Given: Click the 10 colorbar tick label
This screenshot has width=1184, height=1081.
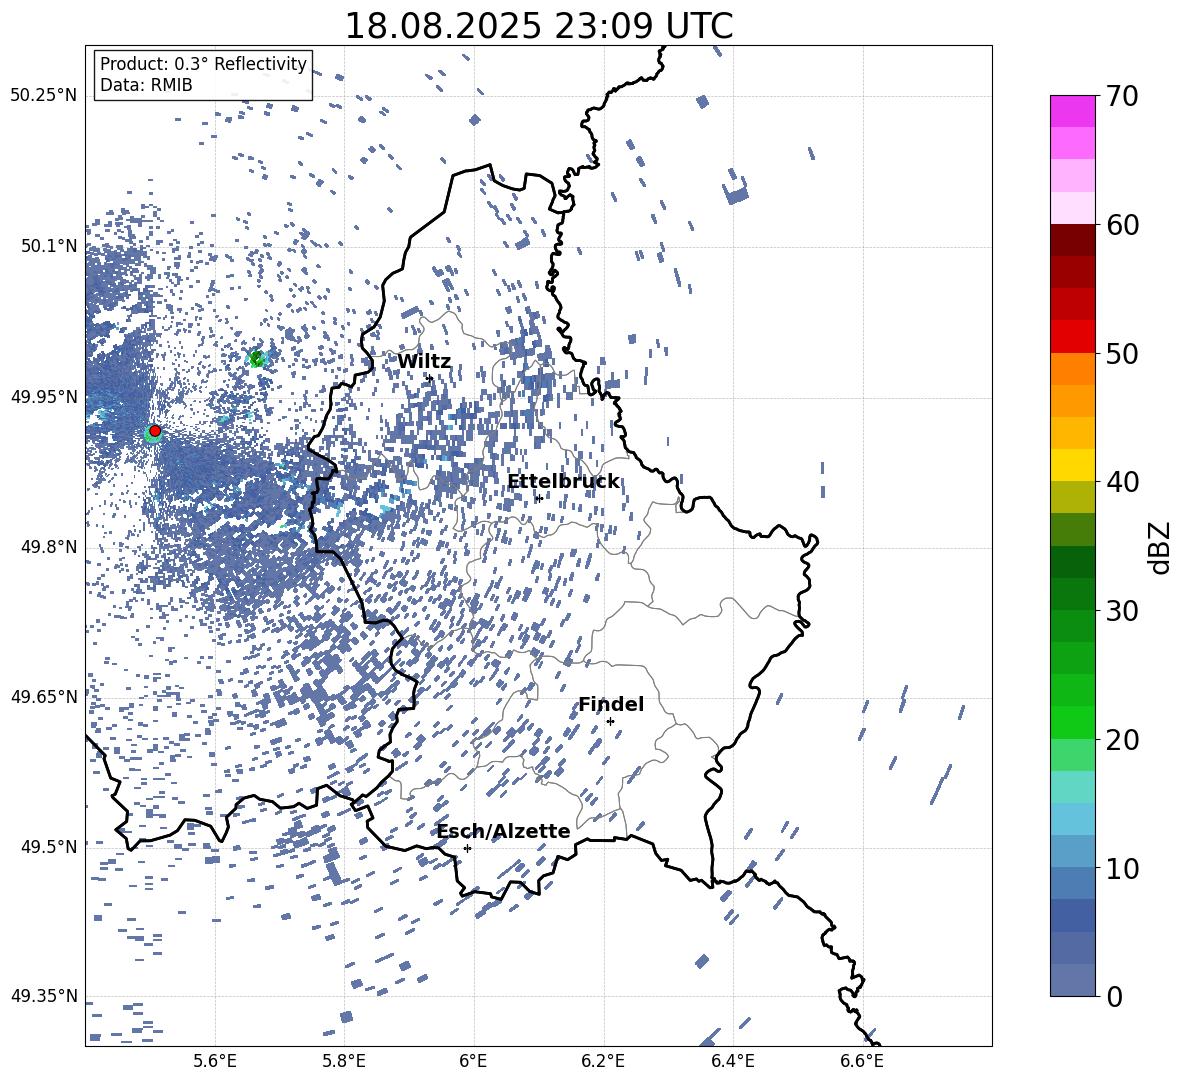Looking at the screenshot, I should 1122,868.
